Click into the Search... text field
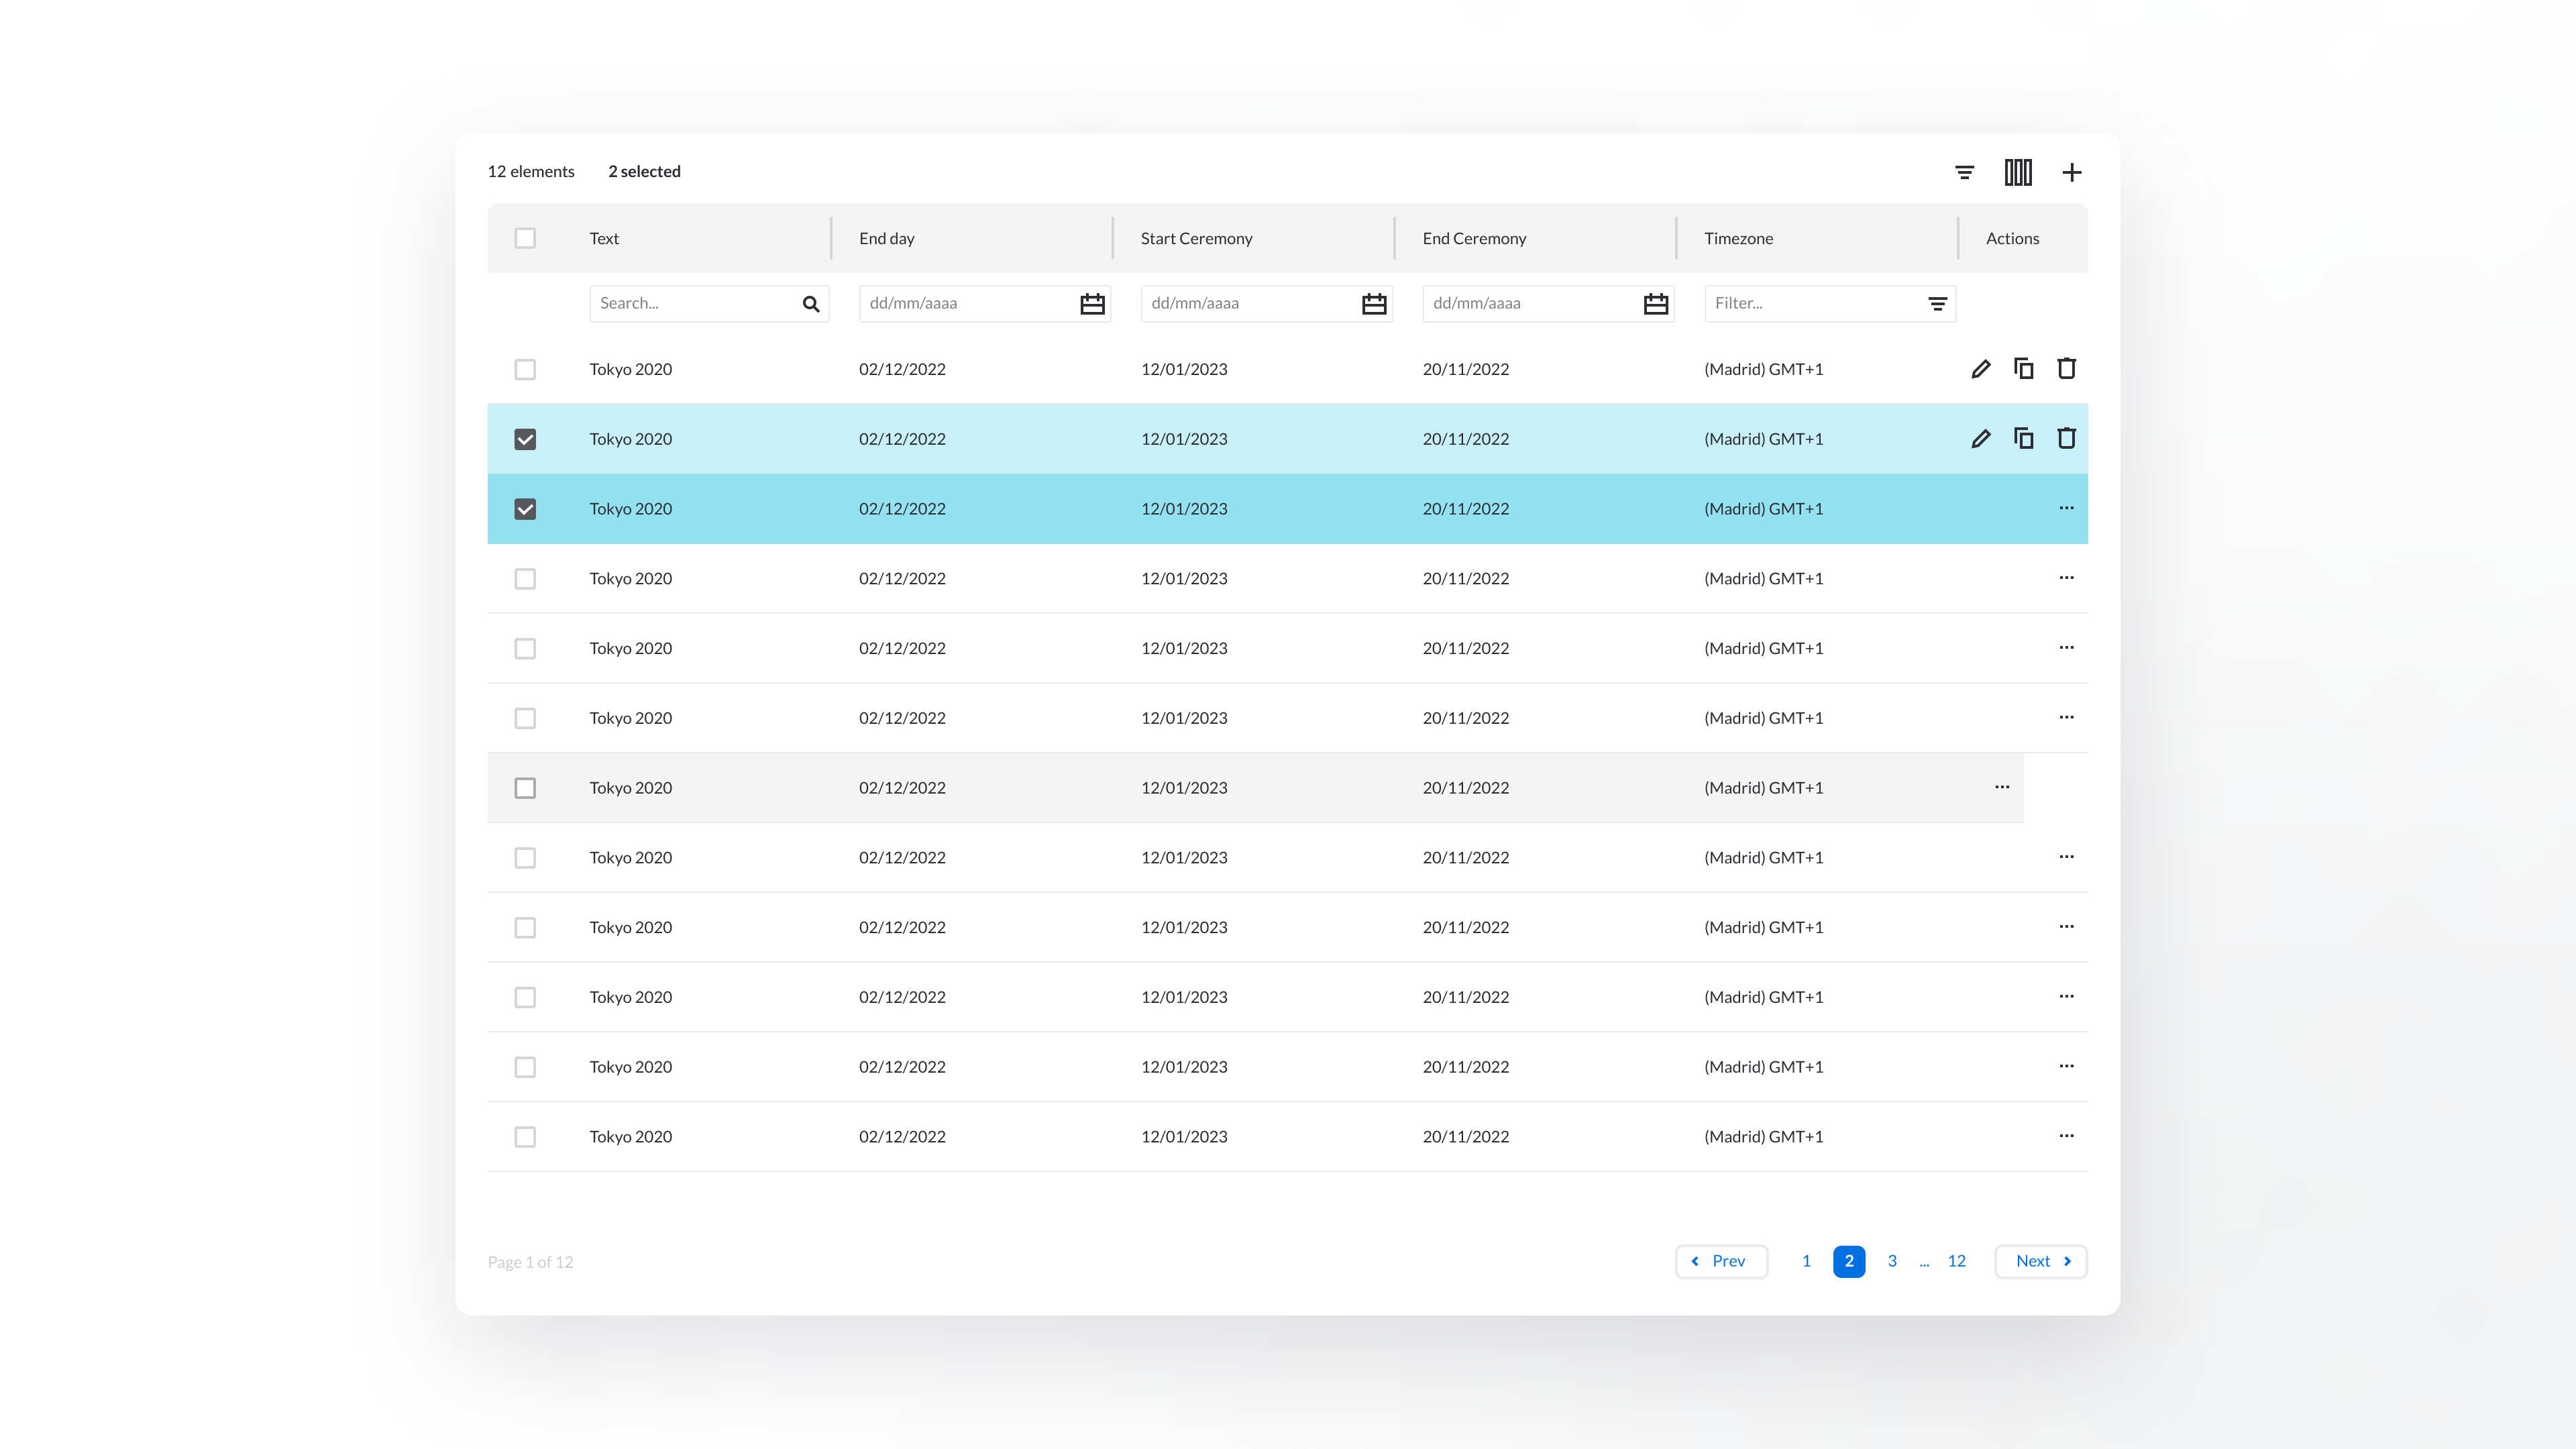 (x=709, y=304)
